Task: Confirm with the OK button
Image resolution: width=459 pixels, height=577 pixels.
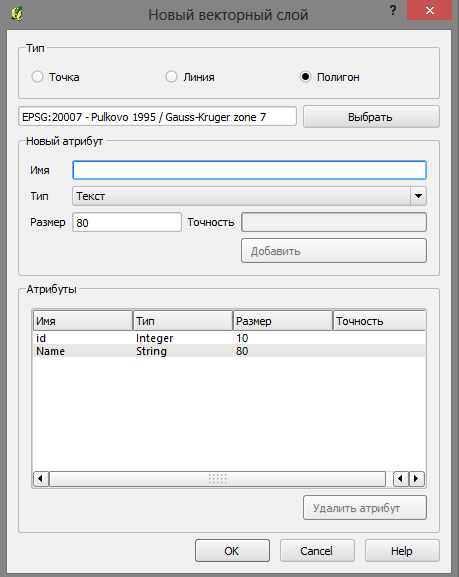Action: coord(232,551)
